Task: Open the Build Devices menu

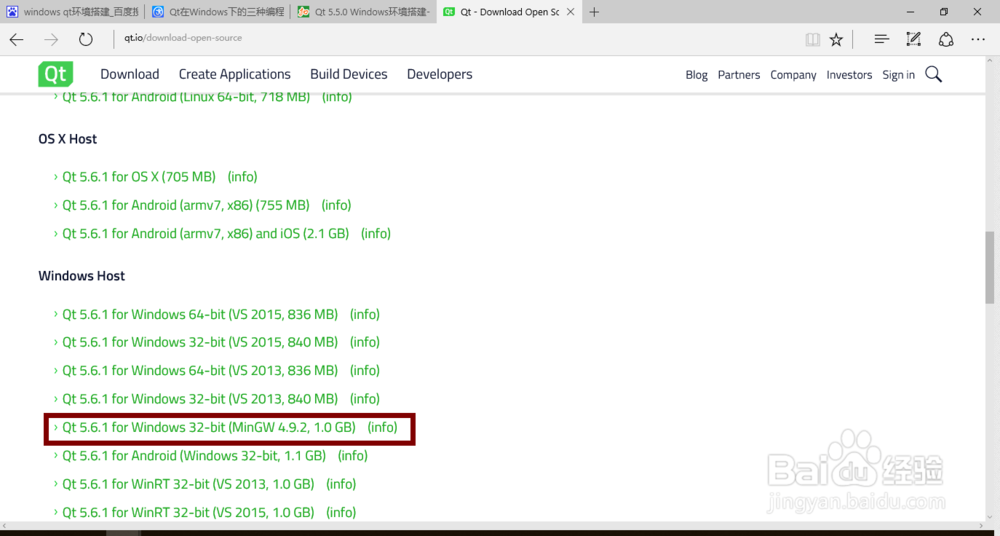Action: [x=349, y=74]
